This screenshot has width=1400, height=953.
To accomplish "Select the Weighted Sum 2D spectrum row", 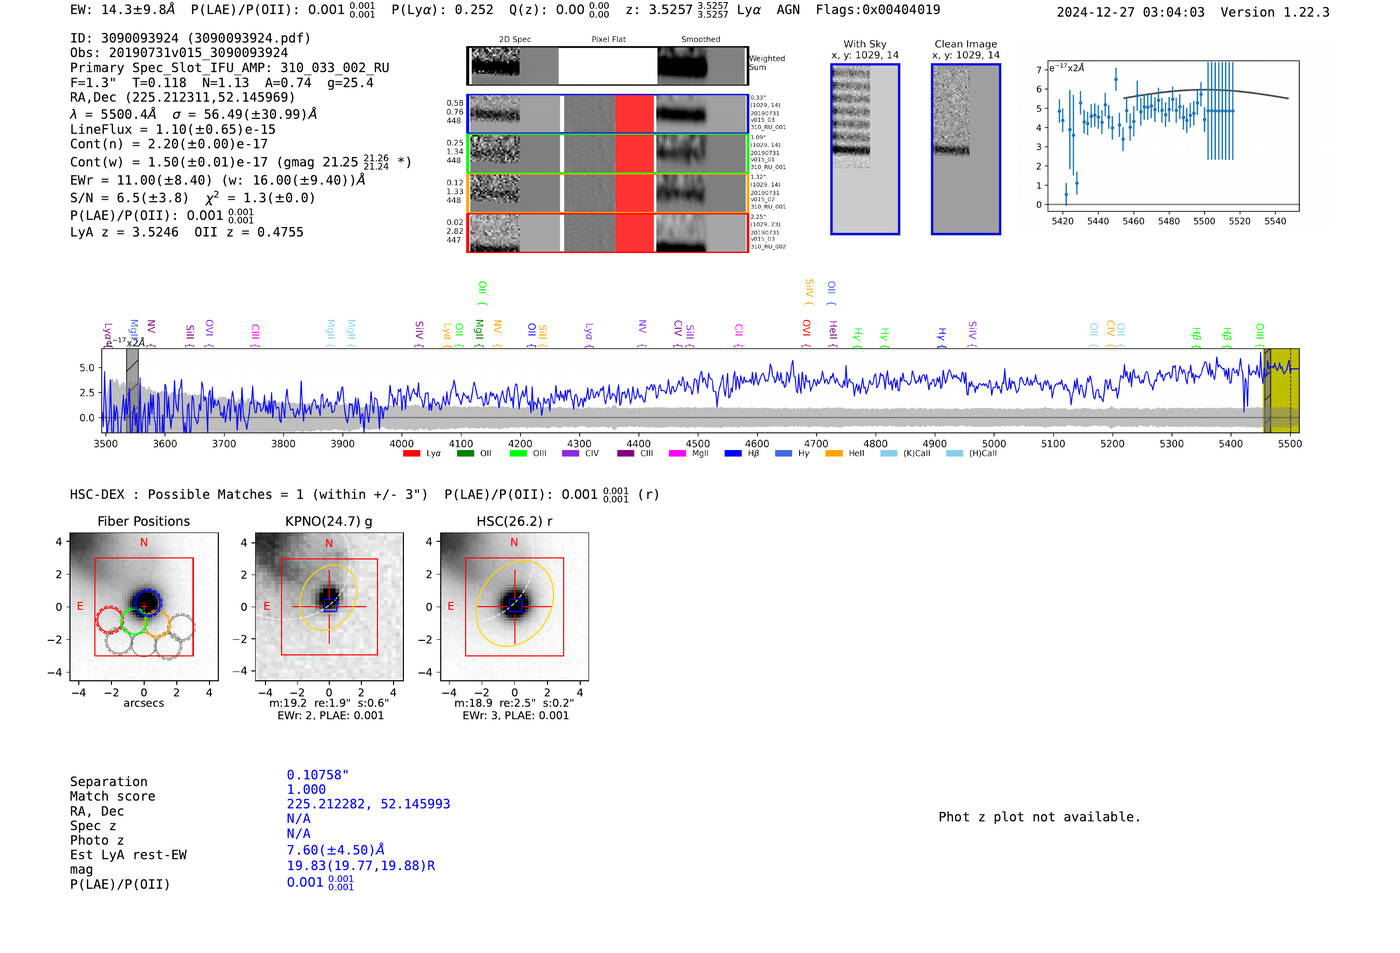I will point(608,66).
